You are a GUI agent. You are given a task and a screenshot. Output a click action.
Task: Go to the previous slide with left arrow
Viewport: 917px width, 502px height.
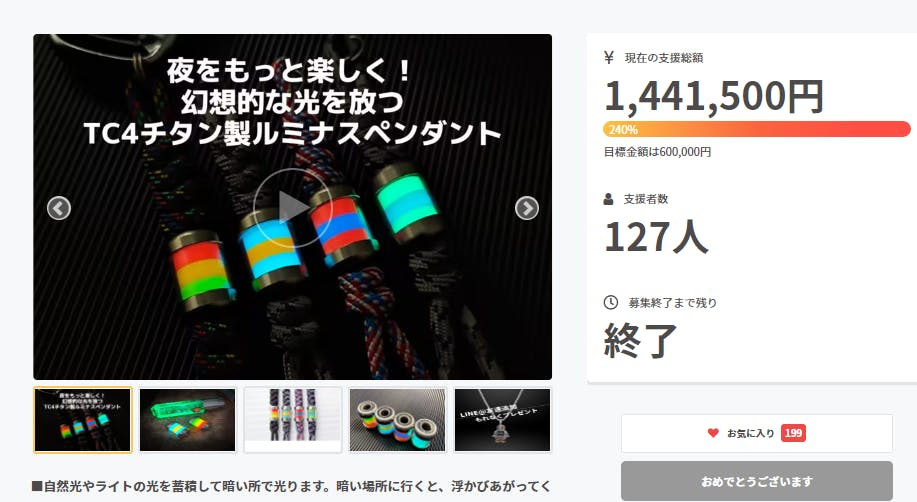point(59,208)
